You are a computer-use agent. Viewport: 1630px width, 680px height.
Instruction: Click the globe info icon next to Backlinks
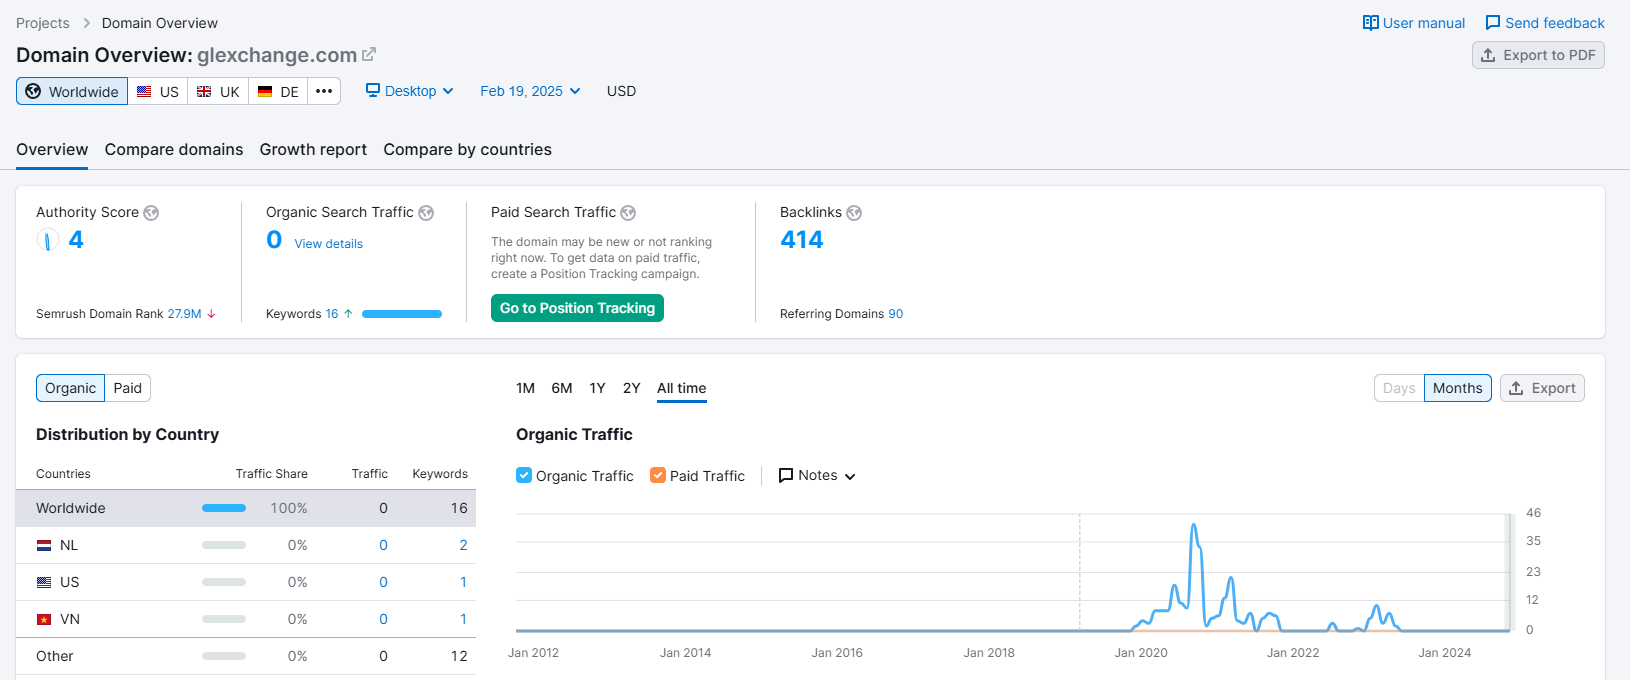(x=854, y=213)
